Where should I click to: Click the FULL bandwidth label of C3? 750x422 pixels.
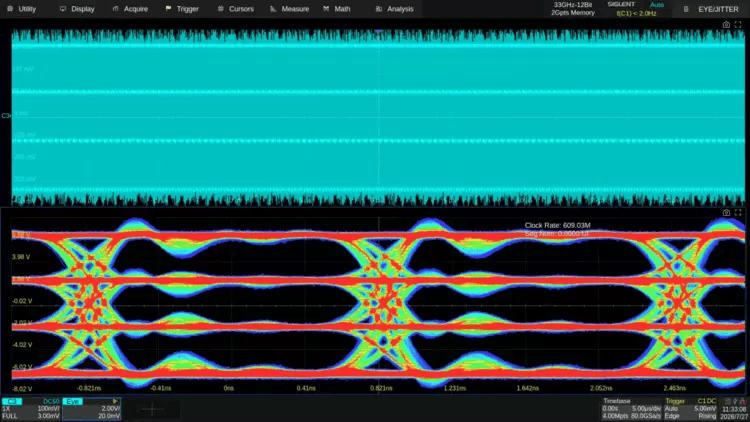point(10,416)
